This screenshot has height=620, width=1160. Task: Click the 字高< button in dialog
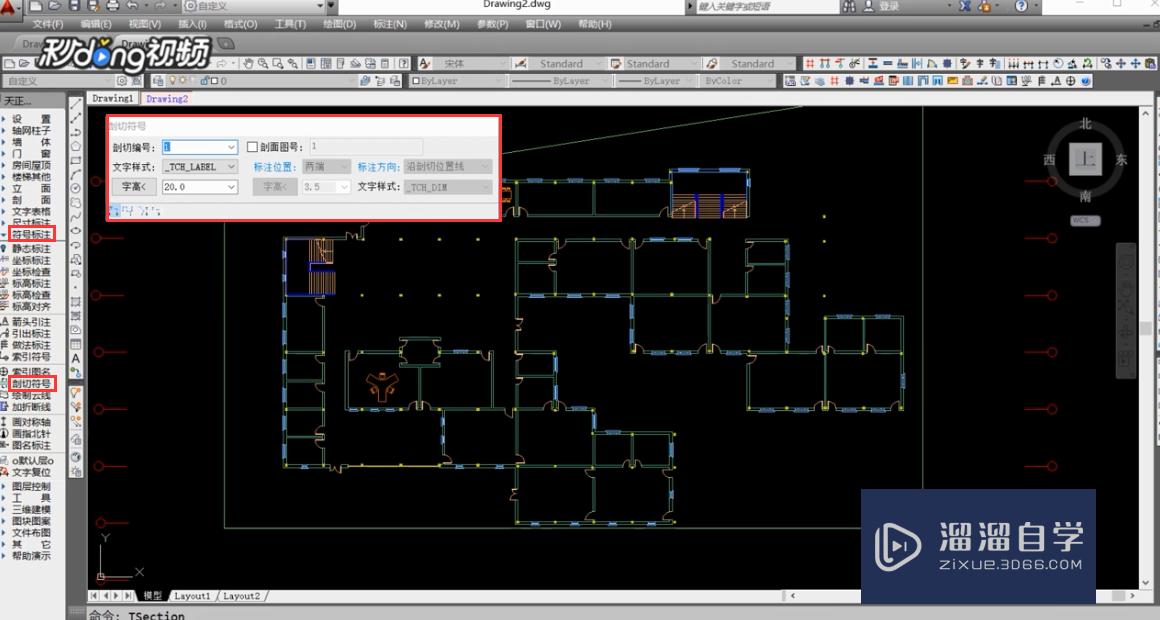(134, 187)
